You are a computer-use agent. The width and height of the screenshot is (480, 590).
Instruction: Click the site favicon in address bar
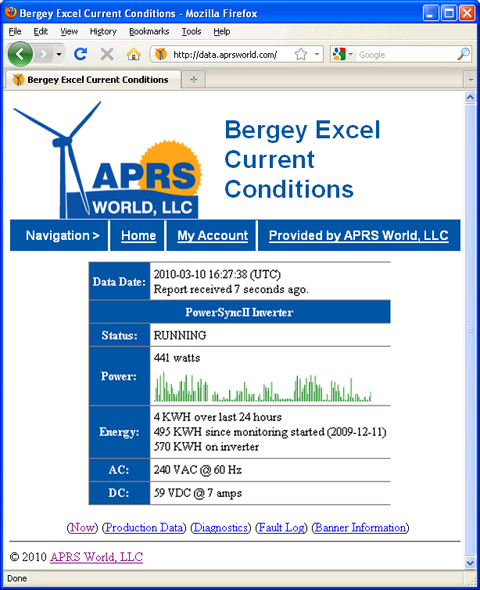(161, 54)
